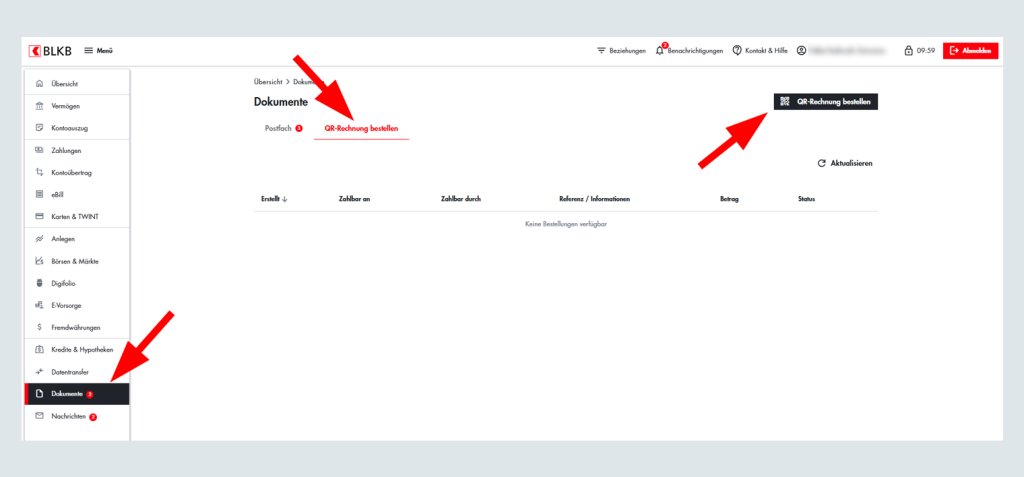Screen dimensions: 1024x477
Task: Click the black QR-Rechnung bestellen button
Action: point(825,102)
